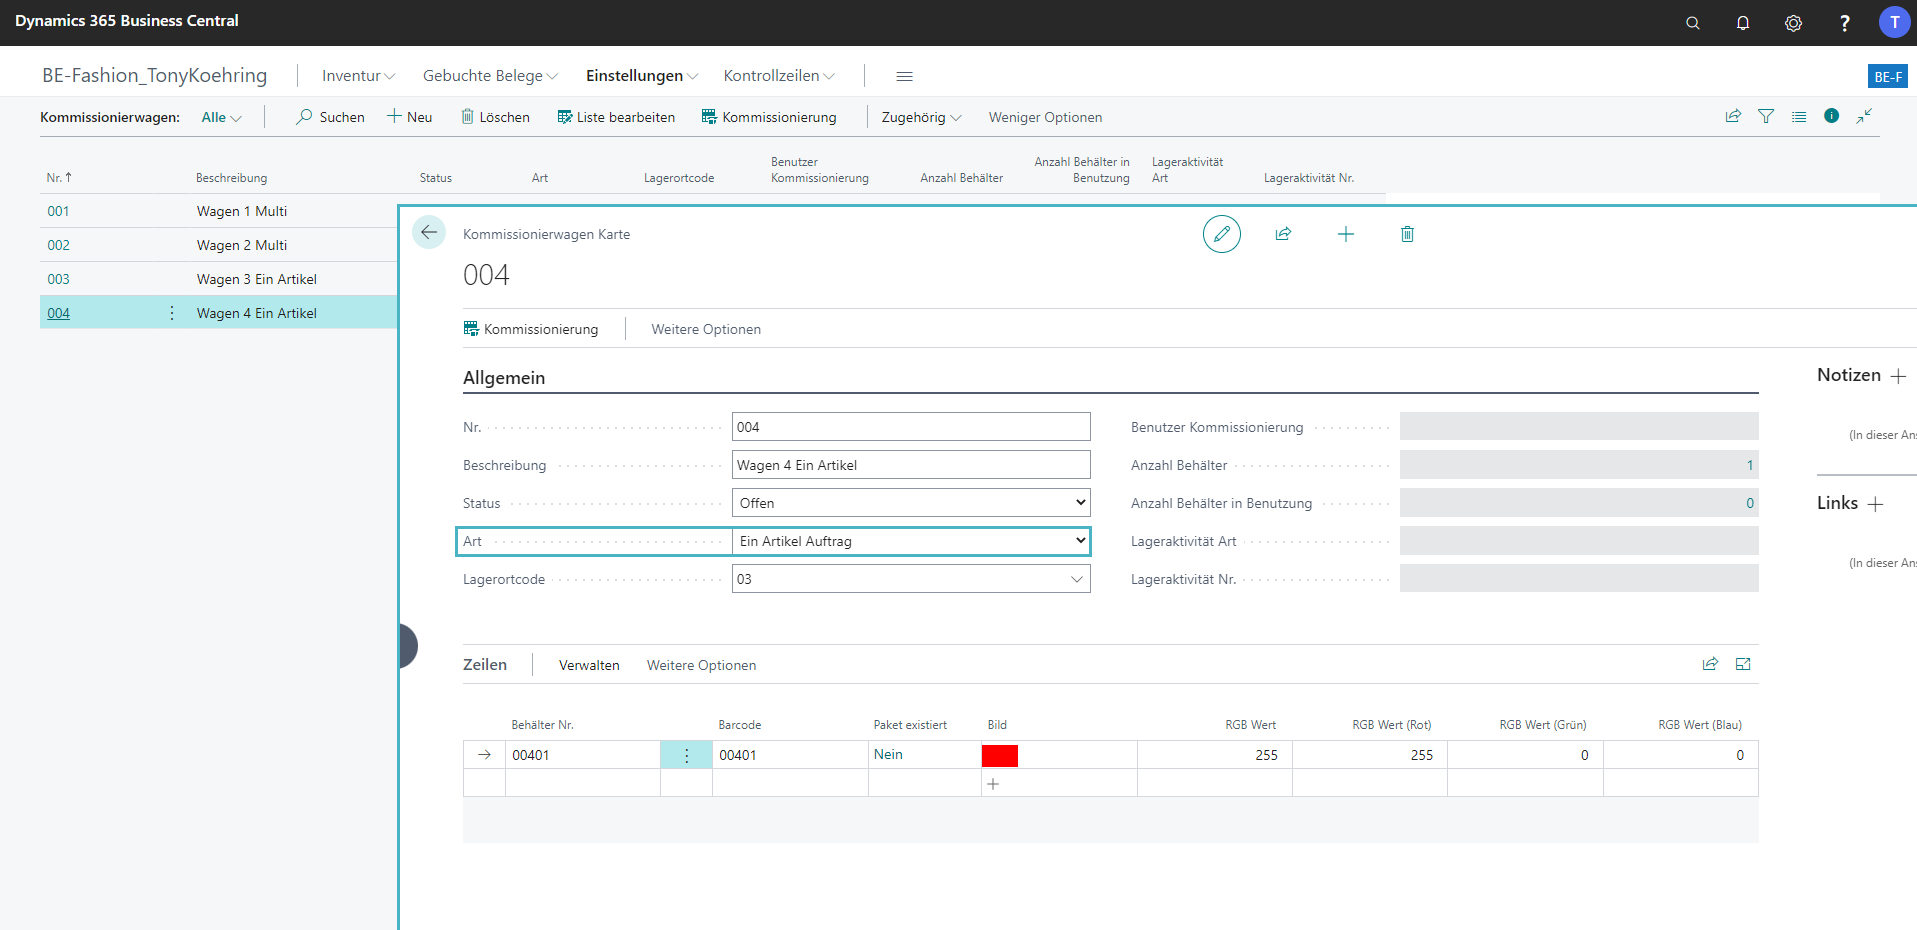Open the Einstellungen menu

[x=641, y=76]
